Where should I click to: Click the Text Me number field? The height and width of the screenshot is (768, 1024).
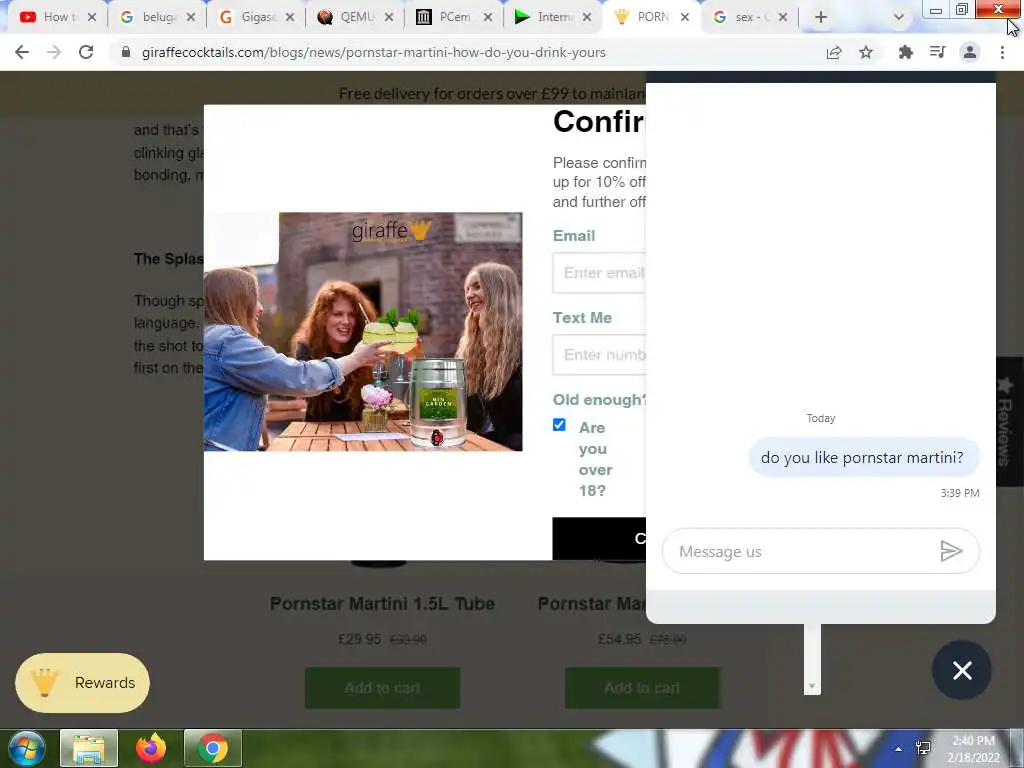[599, 355]
